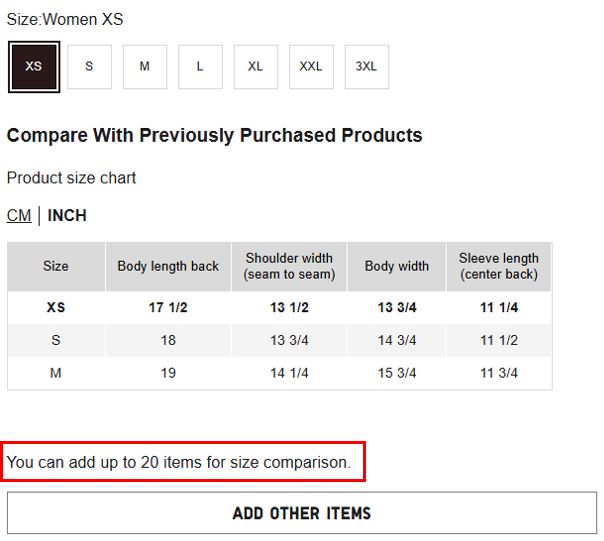Switch size chart units to INCH
This screenshot has width=604, height=541.
pyautogui.click(x=67, y=216)
